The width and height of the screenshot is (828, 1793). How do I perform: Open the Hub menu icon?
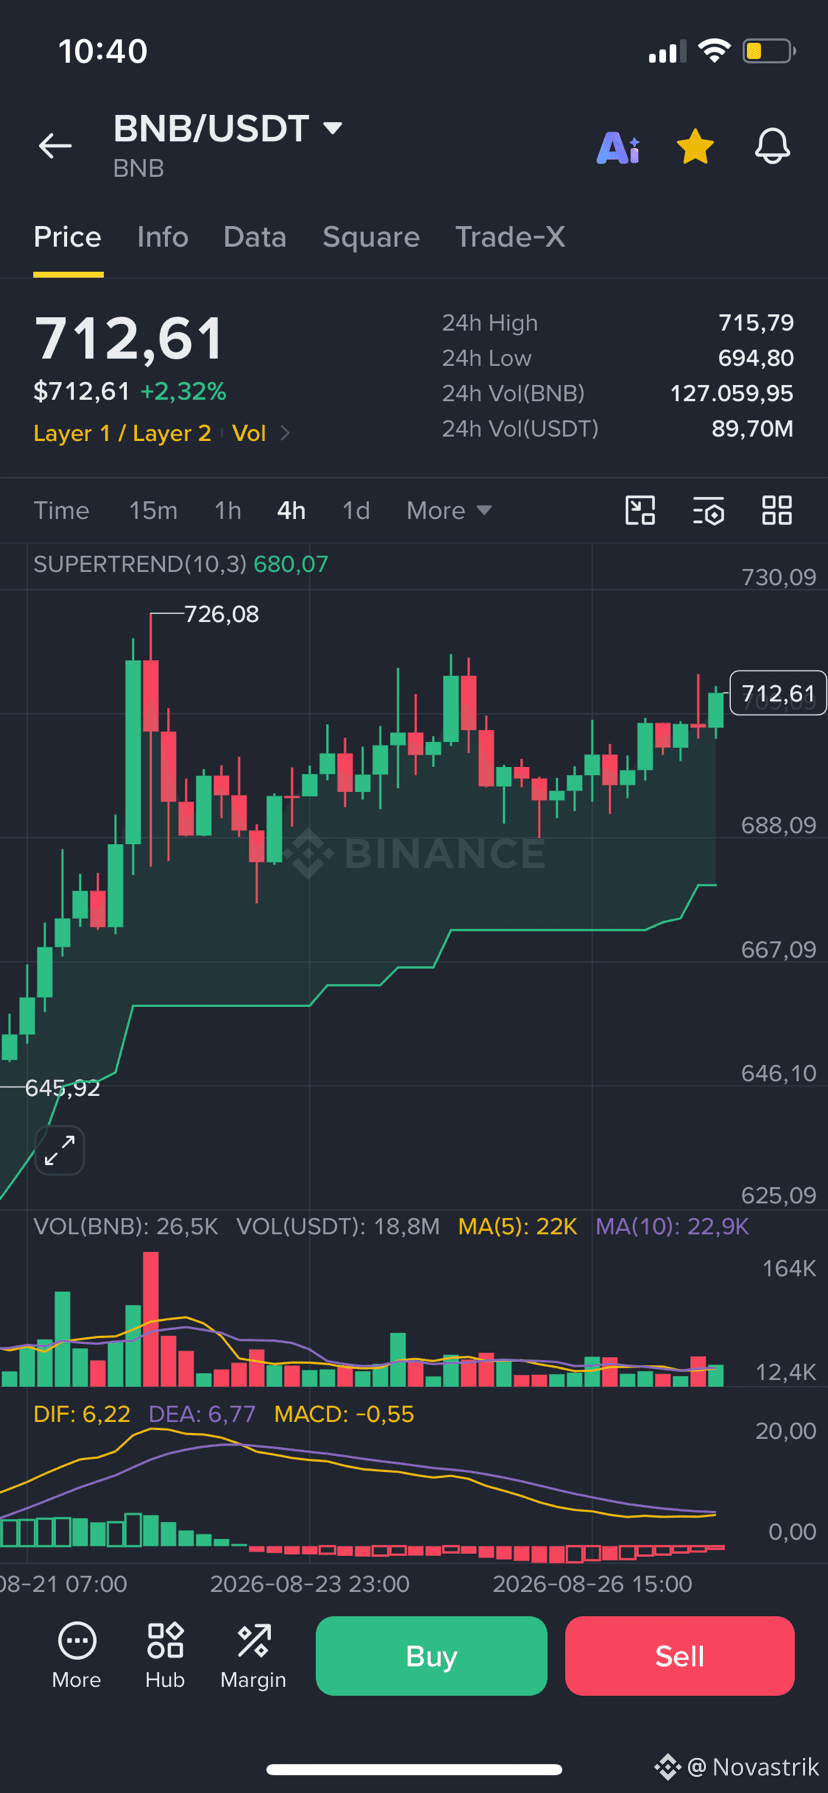[165, 1656]
